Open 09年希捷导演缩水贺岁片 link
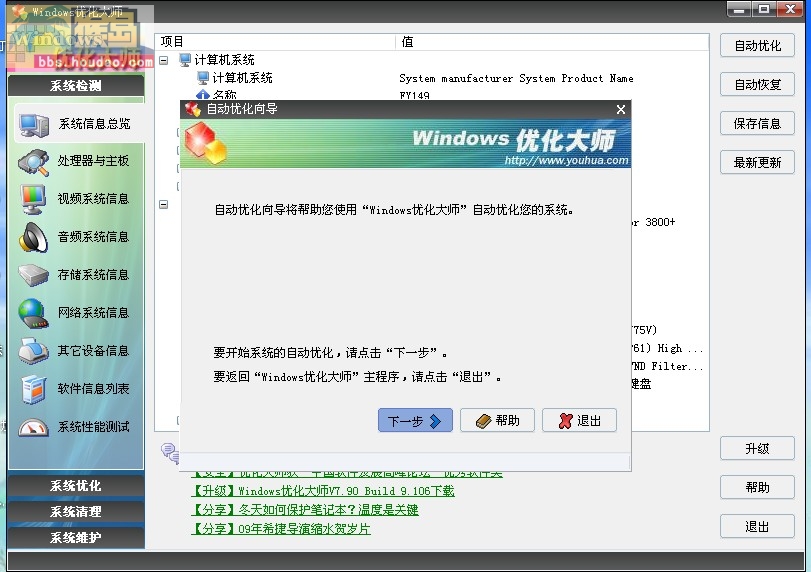The width and height of the screenshot is (811, 572). coord(281,529)
